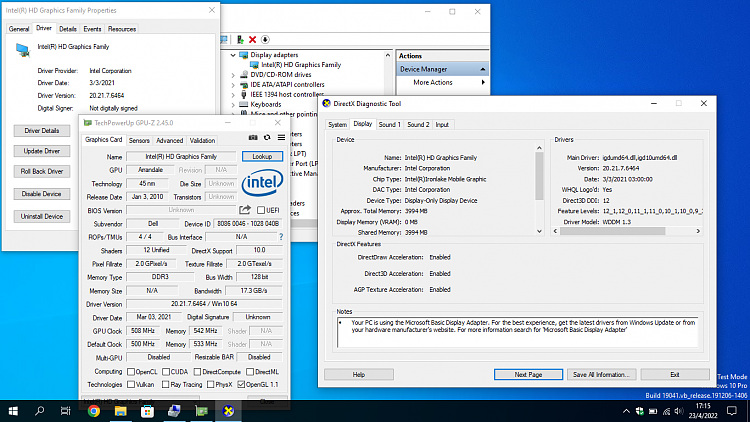Click the Disable Device button
This screenshot has height=422, width=750.
(x=42, y=194)
